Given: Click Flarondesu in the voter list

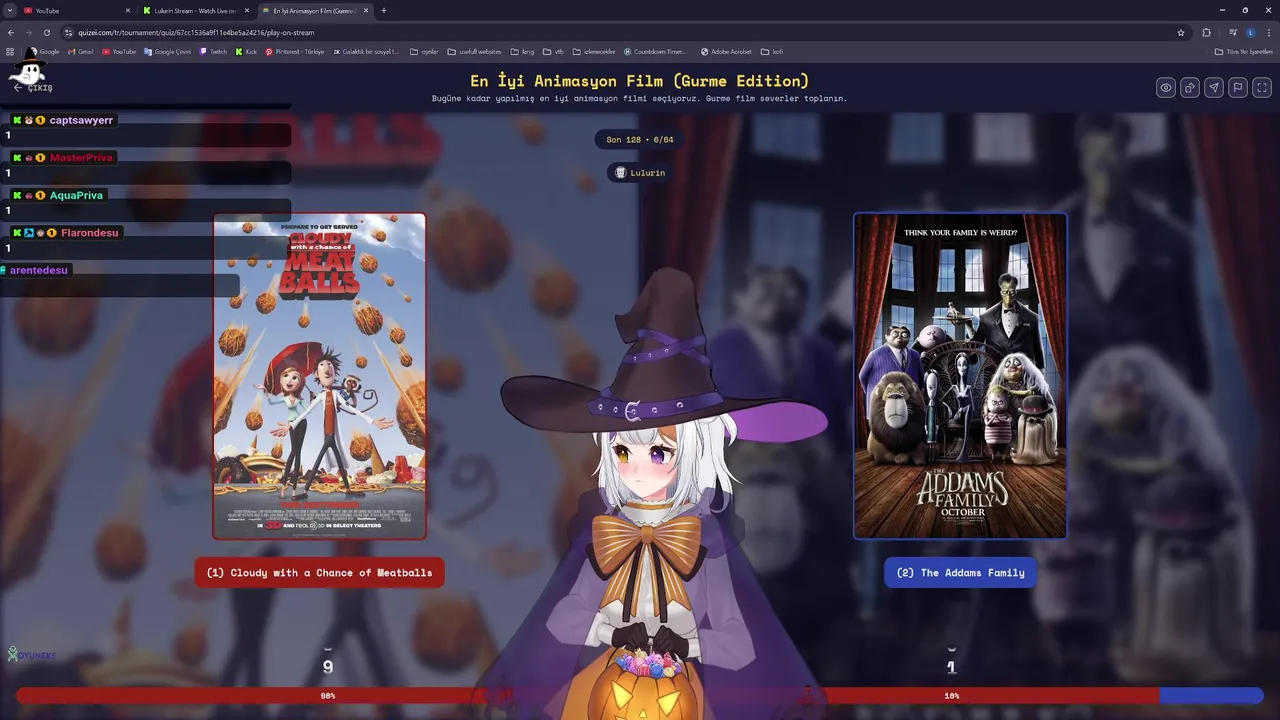Looking at the screenshot, I should click(x=90, y=233).
